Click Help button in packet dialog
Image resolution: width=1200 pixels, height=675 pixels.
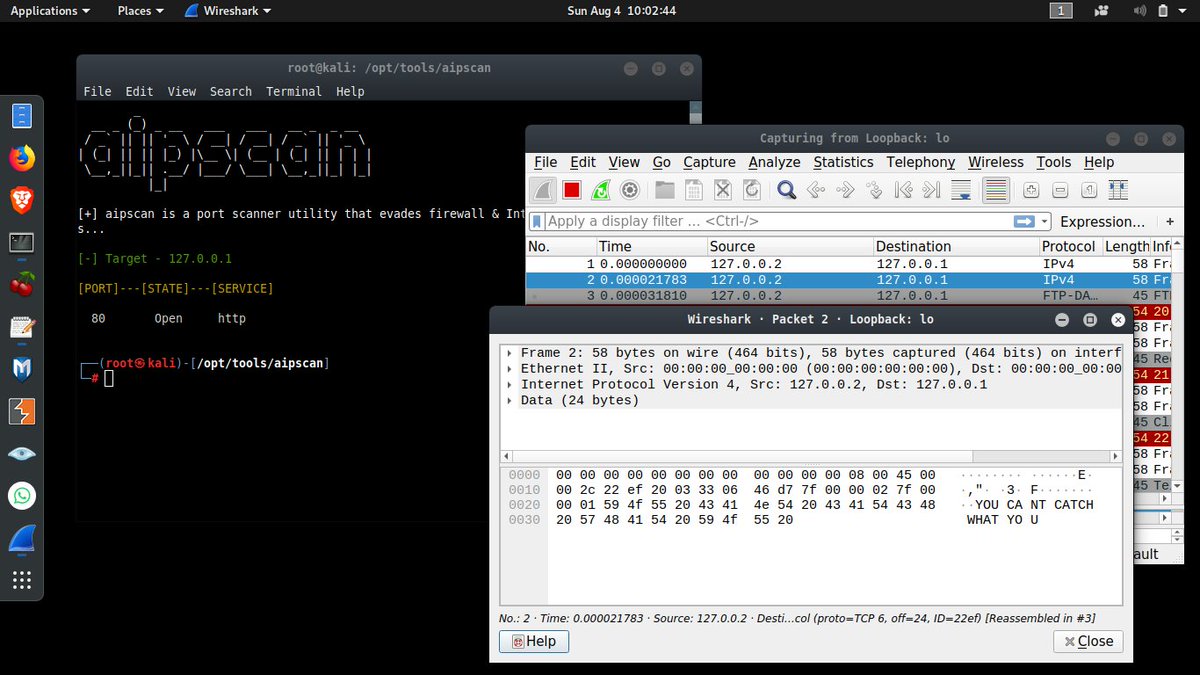tap(534, 641)
